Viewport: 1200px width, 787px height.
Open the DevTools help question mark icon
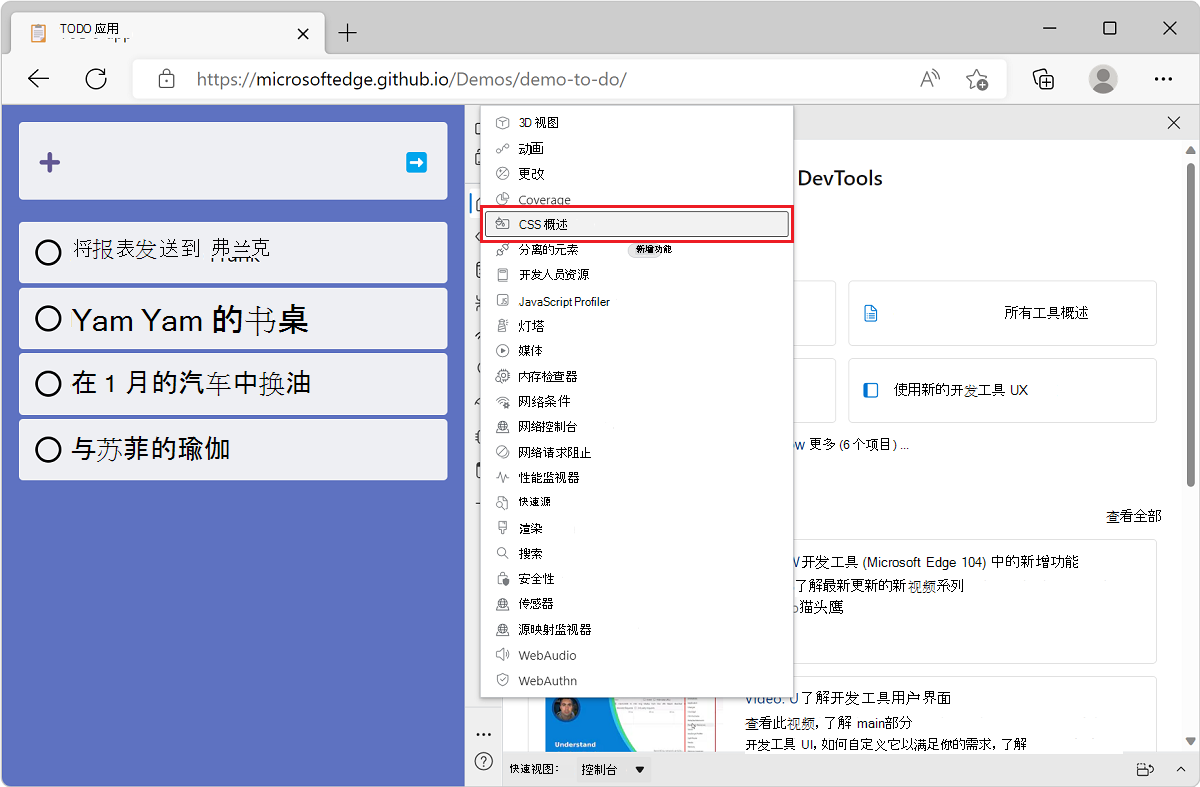pos(483,761)
